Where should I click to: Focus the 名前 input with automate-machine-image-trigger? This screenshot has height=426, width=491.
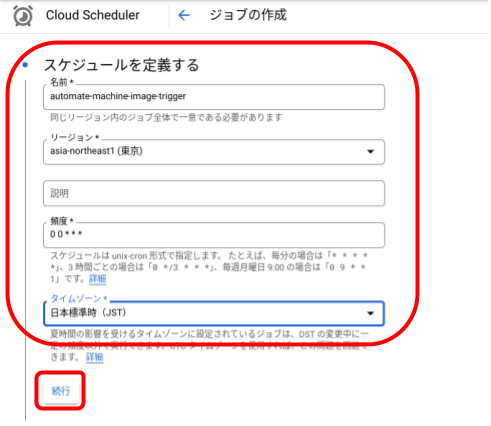click(214, 97)
